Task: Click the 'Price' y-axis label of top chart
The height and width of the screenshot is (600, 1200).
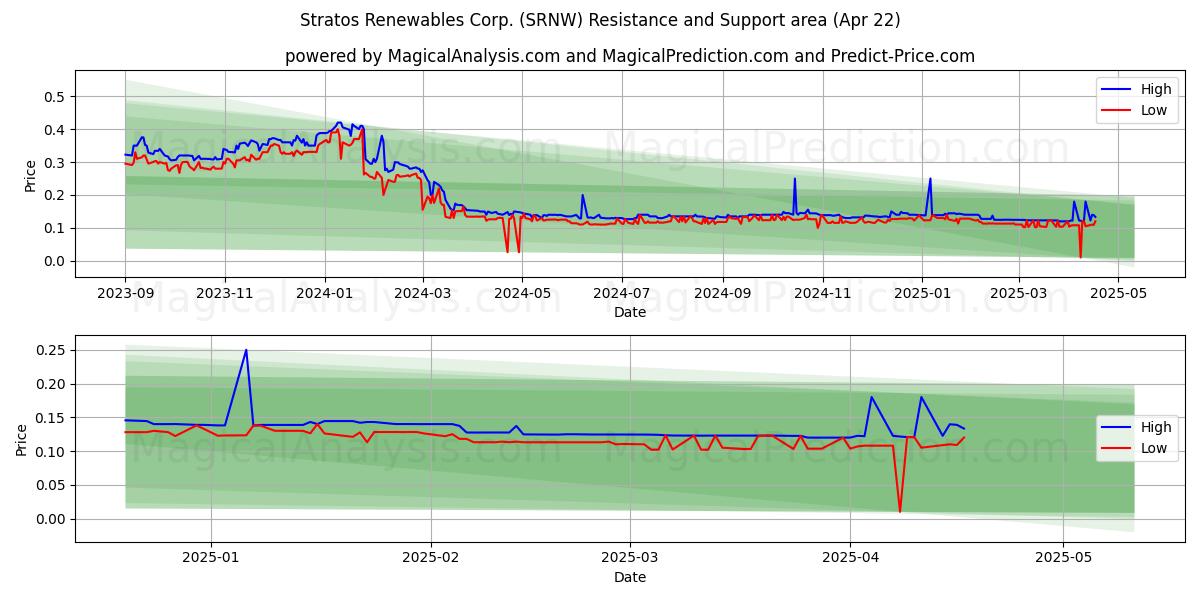Action: pyautogui.click(x=31, y=176)
